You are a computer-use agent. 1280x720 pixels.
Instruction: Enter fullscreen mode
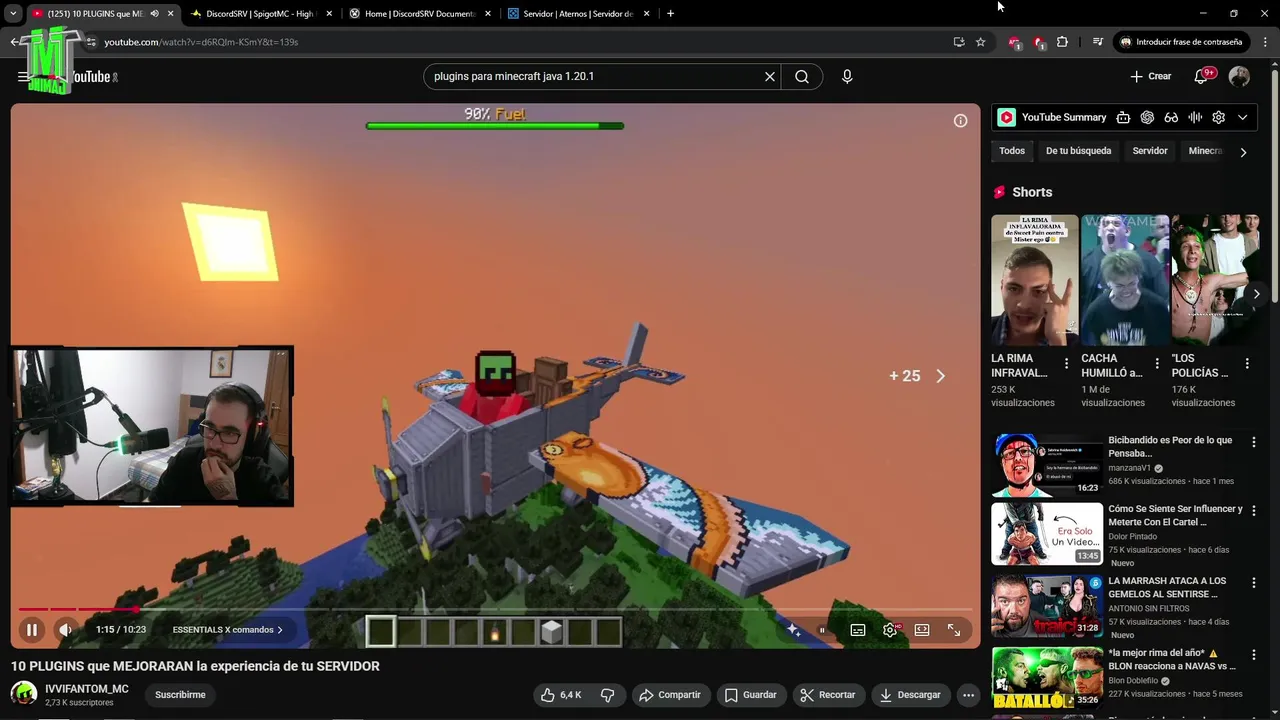pyautogui.click(x=954, y=630)
